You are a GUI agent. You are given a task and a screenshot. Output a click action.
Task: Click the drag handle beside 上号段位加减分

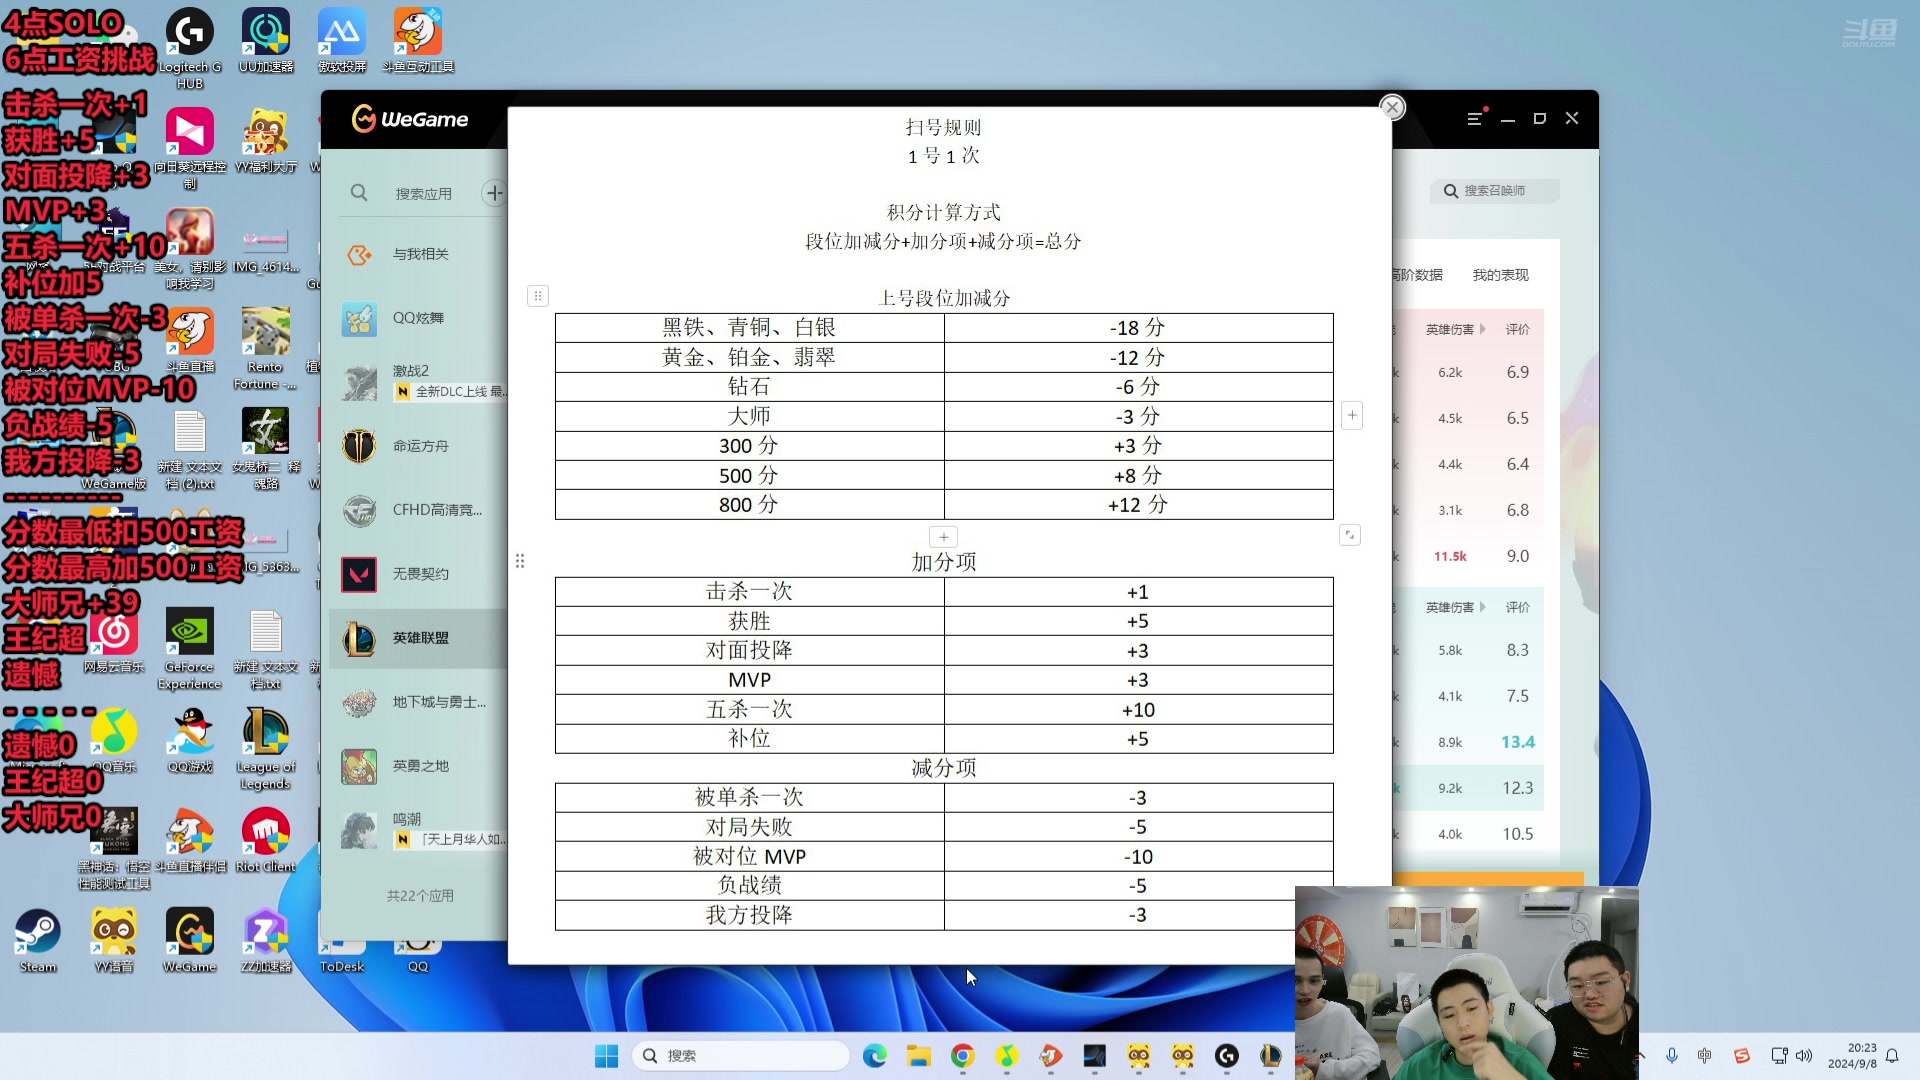click(x=538, y=296)
